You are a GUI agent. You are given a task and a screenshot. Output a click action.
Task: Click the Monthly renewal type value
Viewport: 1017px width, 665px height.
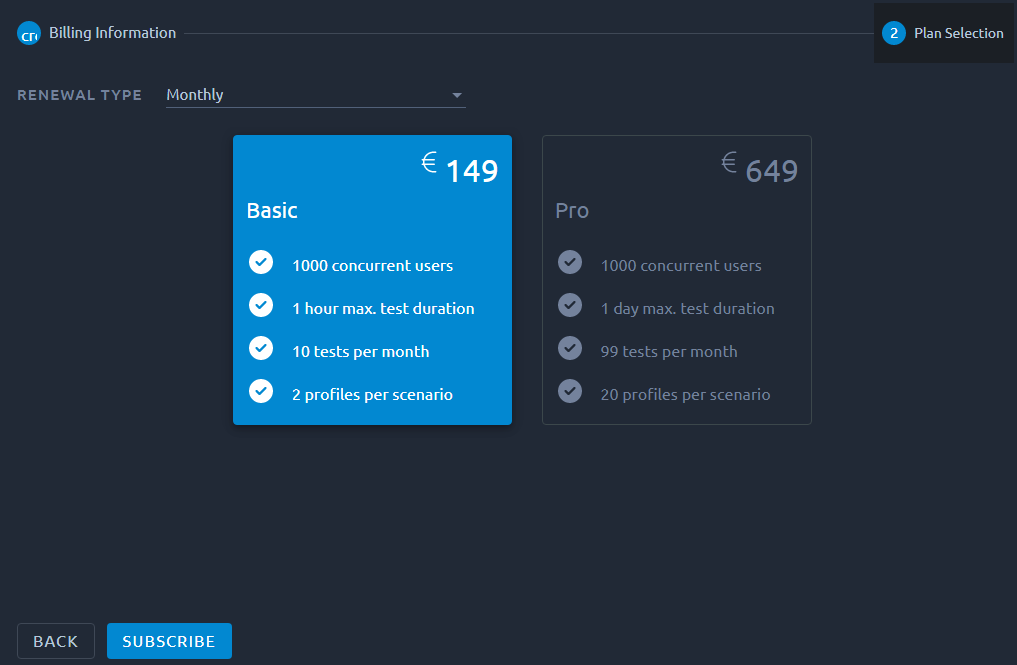(195, 95)
